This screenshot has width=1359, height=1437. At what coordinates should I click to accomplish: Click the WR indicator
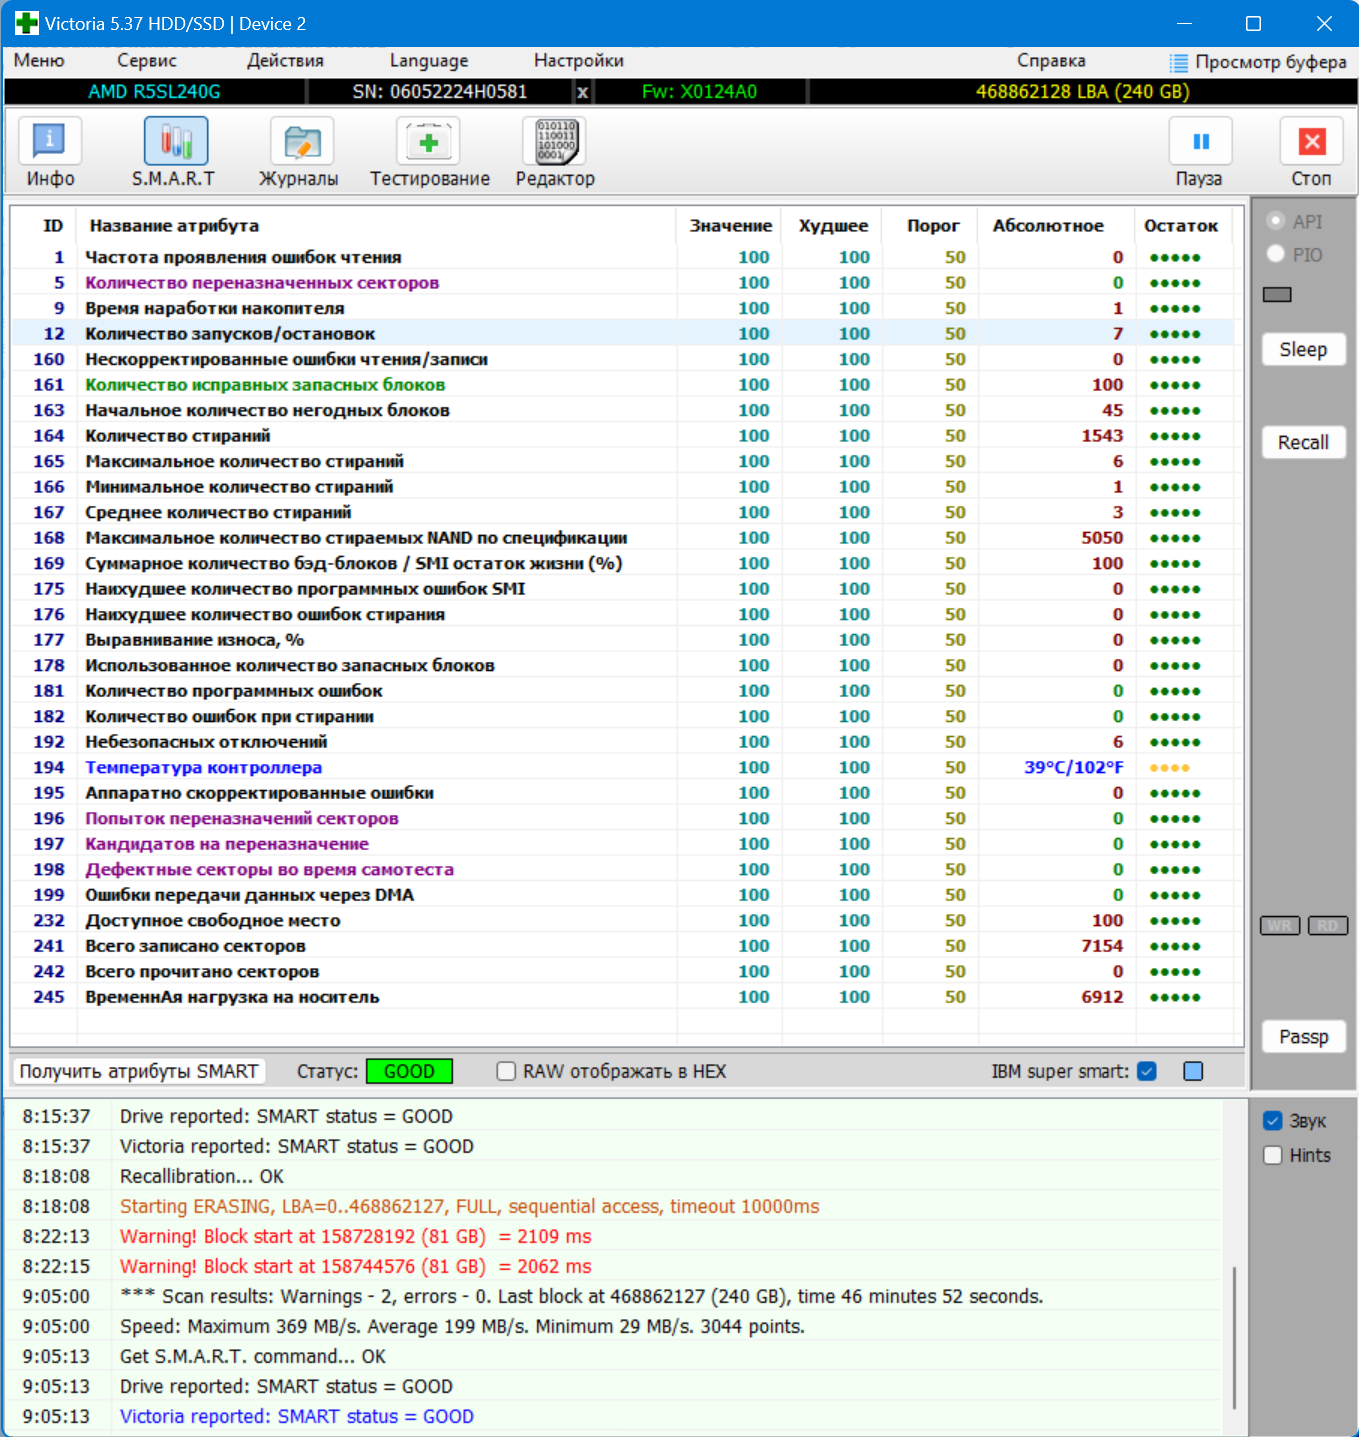(1280, 926)
